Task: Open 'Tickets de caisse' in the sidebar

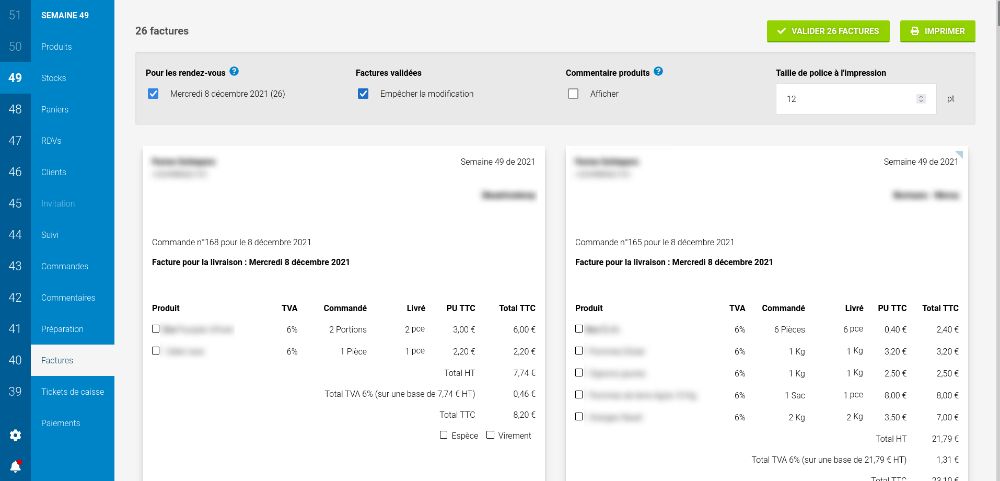Action: [x=72, y=391]
